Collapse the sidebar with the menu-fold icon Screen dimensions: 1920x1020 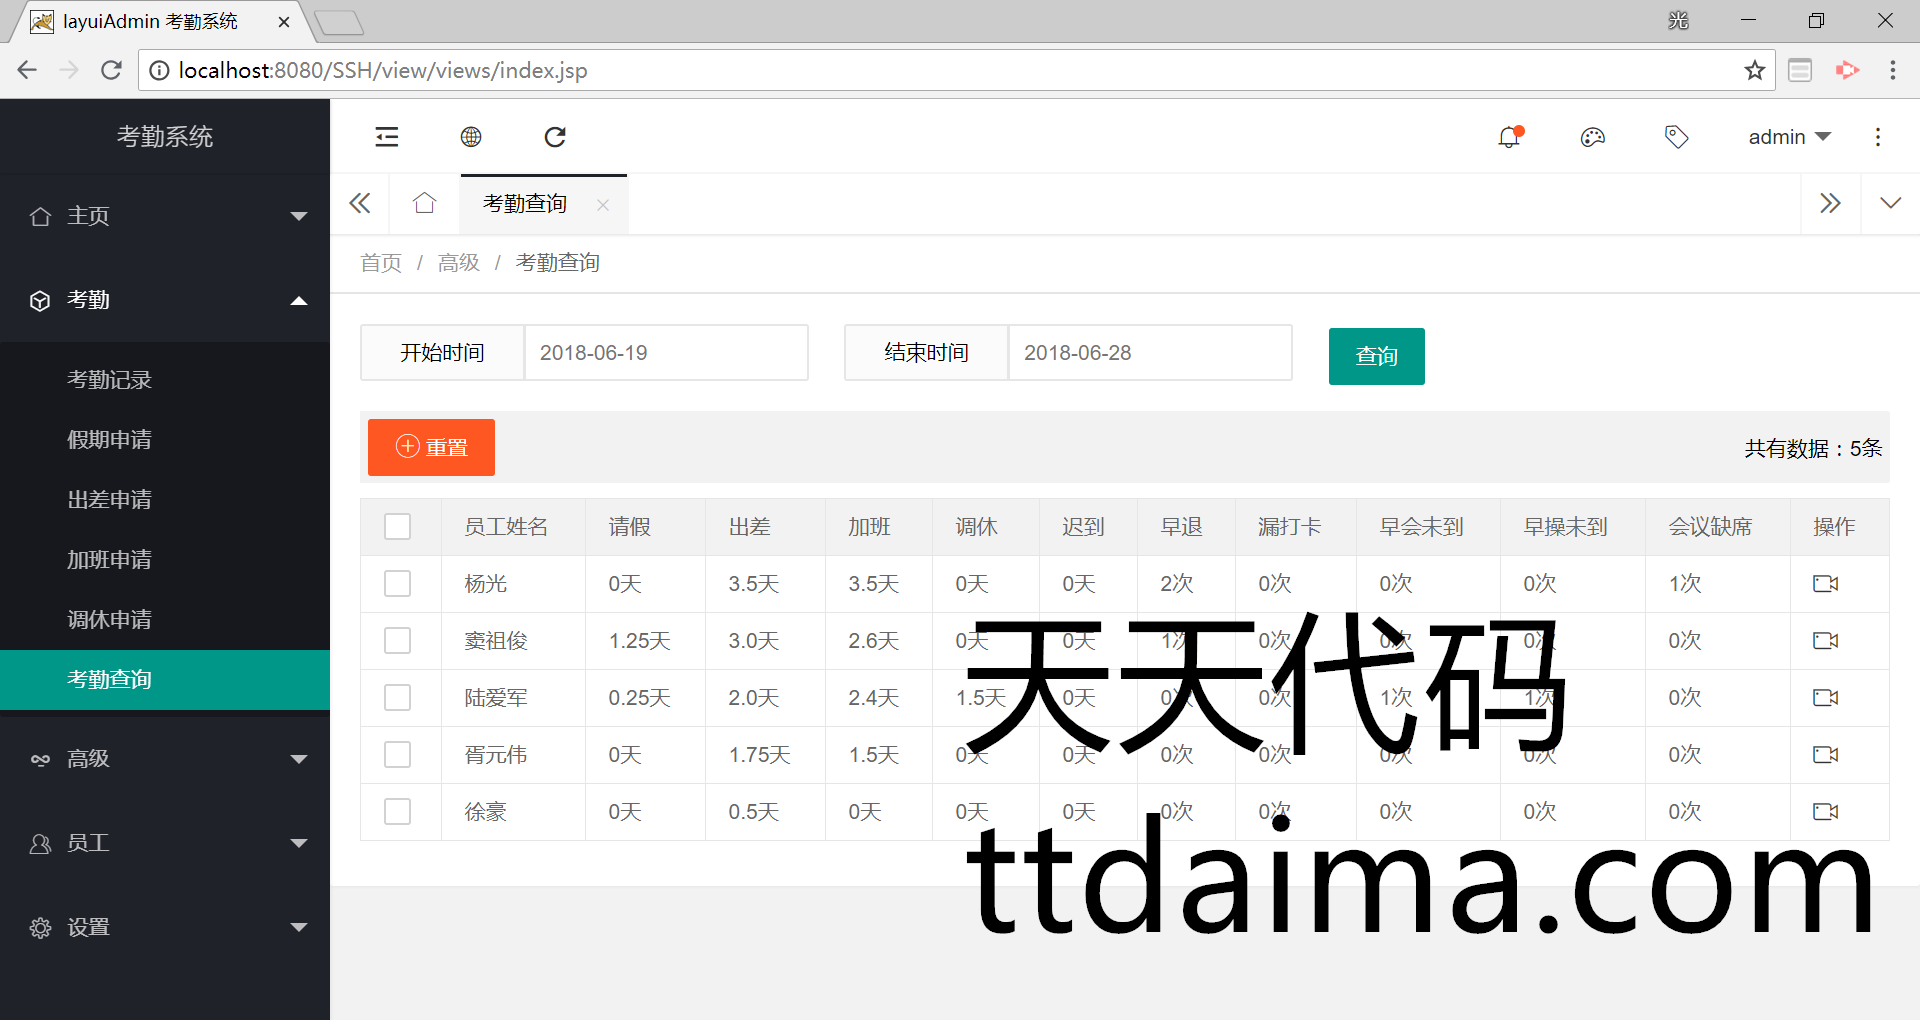coord(387,137)
